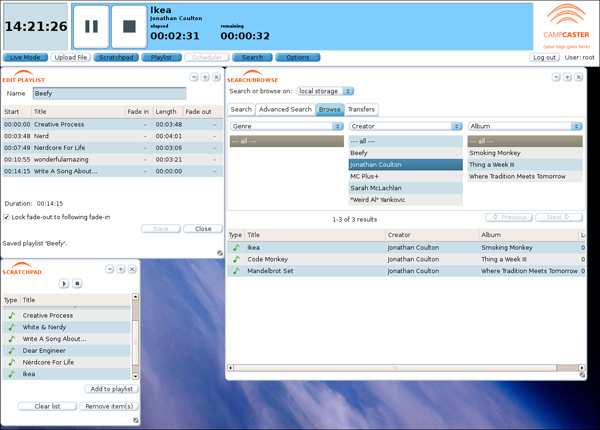
Task: Select Smoking Monkey album
Action: [525, 153]
